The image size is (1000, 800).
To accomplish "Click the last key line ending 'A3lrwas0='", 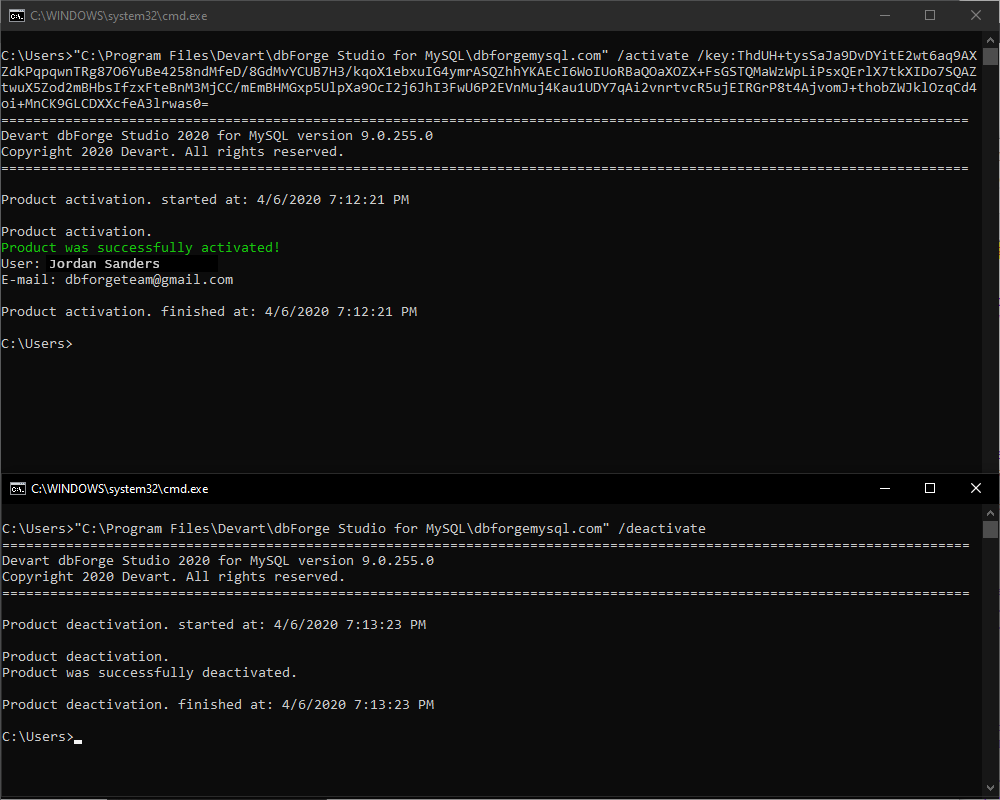I will (105, 103).
